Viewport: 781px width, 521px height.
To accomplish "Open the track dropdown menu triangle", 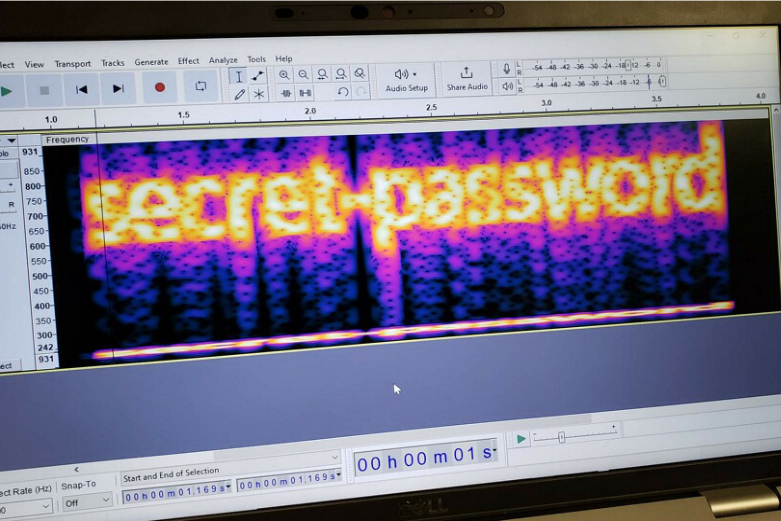I will [11, 140].
